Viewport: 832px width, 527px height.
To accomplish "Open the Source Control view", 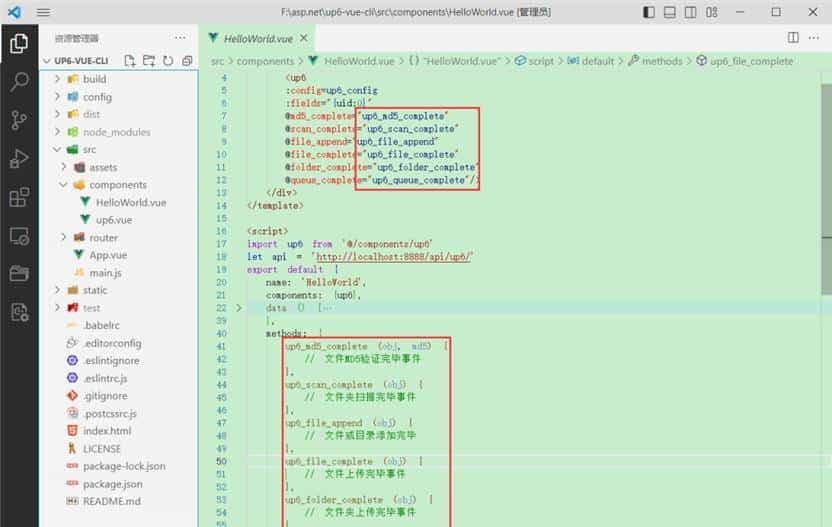I will (x=18, y=120).
